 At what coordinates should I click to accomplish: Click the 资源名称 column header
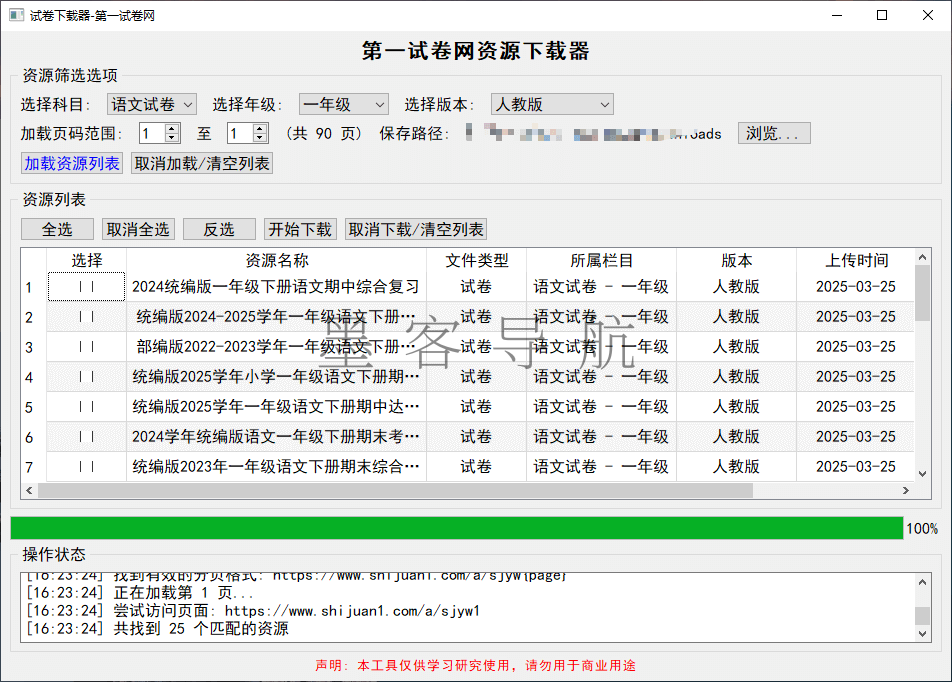pyautogui.click(x=277, y=261)
